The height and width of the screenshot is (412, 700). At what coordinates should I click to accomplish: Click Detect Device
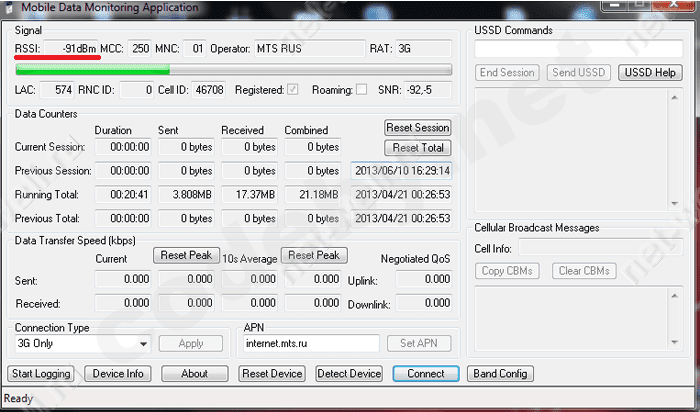click(x=349, y=374)
